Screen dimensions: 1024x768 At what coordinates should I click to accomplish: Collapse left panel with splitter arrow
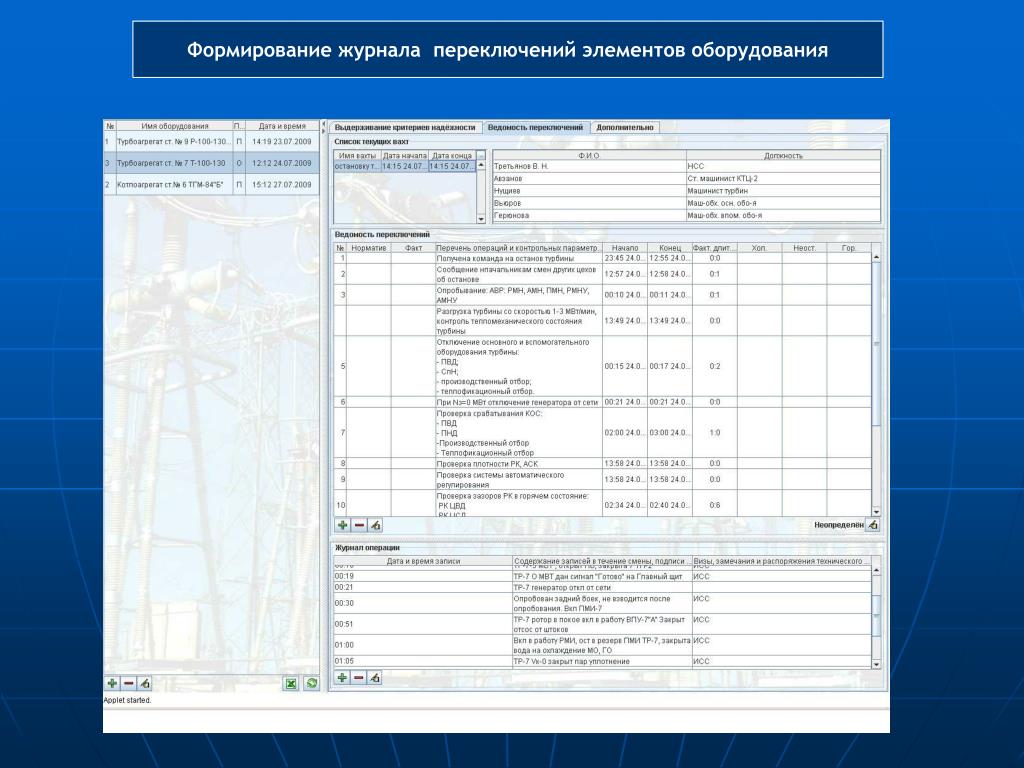tap(324, 123)
